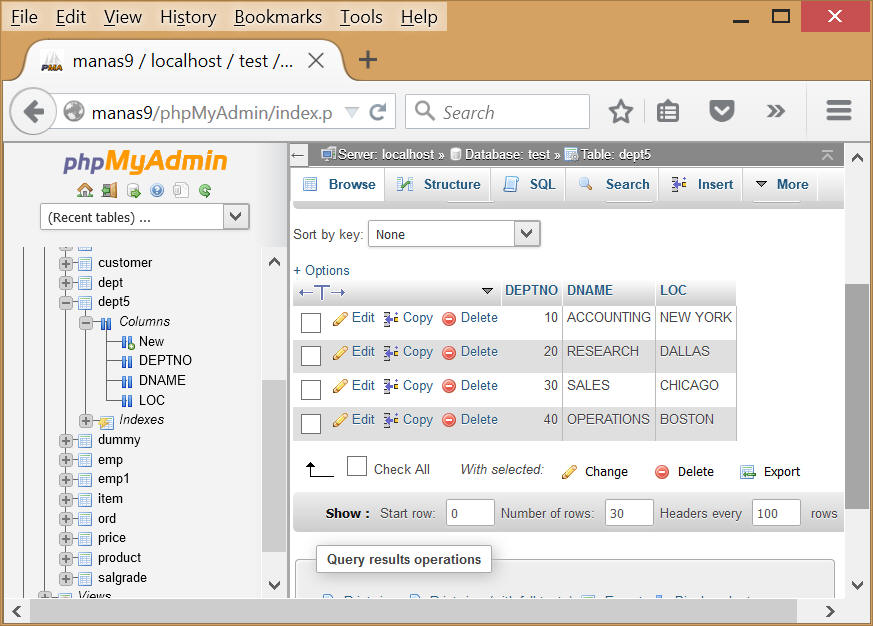Open the Tools menu
This screenshot has width=873, height=626.
pos(361,17)
